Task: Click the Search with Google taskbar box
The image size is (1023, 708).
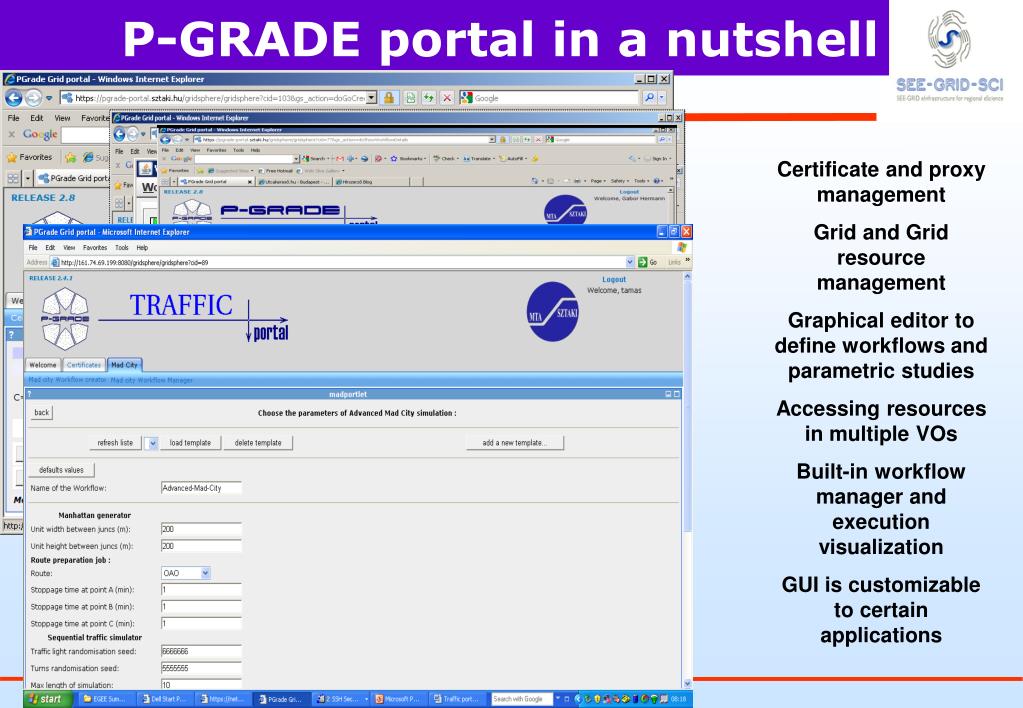Action: point(521,699)
